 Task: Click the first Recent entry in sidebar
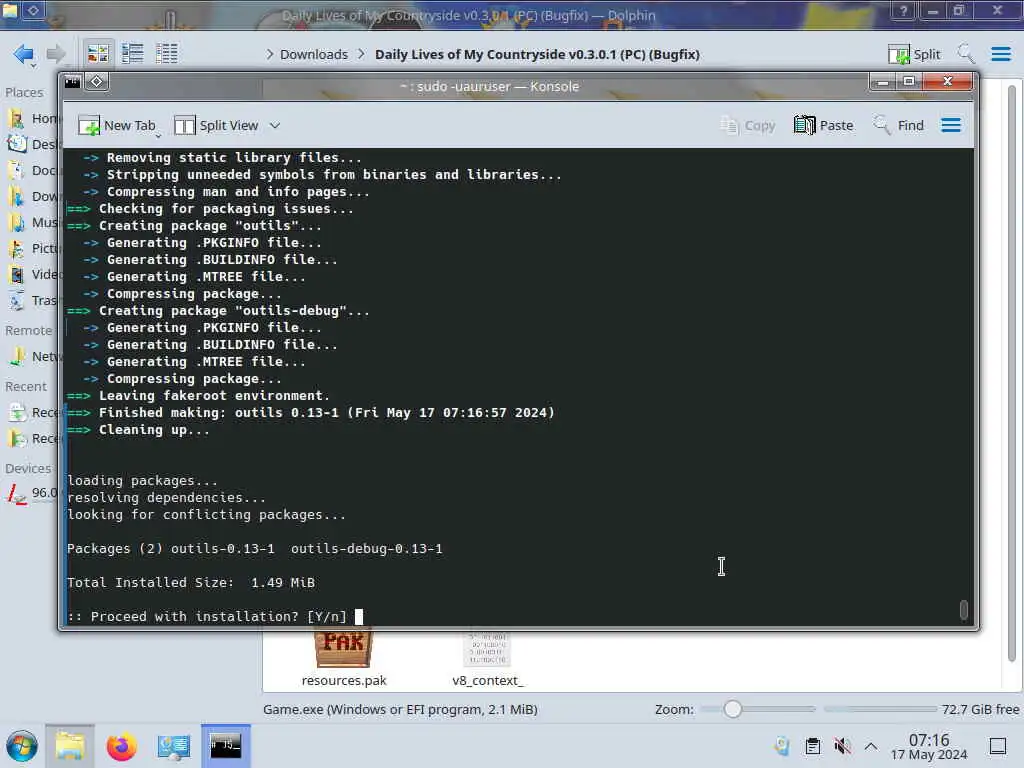point(33,412)
